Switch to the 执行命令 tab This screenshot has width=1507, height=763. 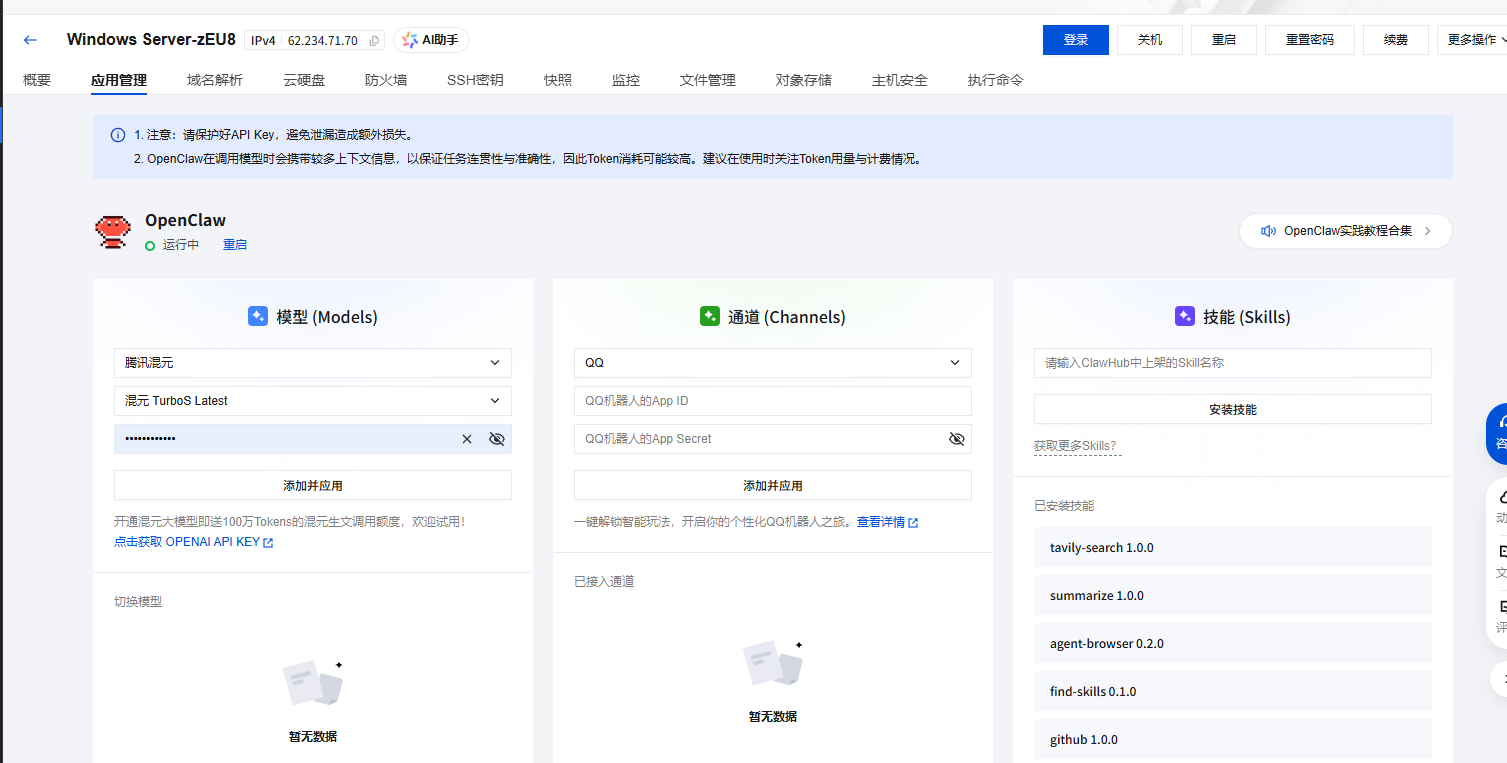[996, 80]
